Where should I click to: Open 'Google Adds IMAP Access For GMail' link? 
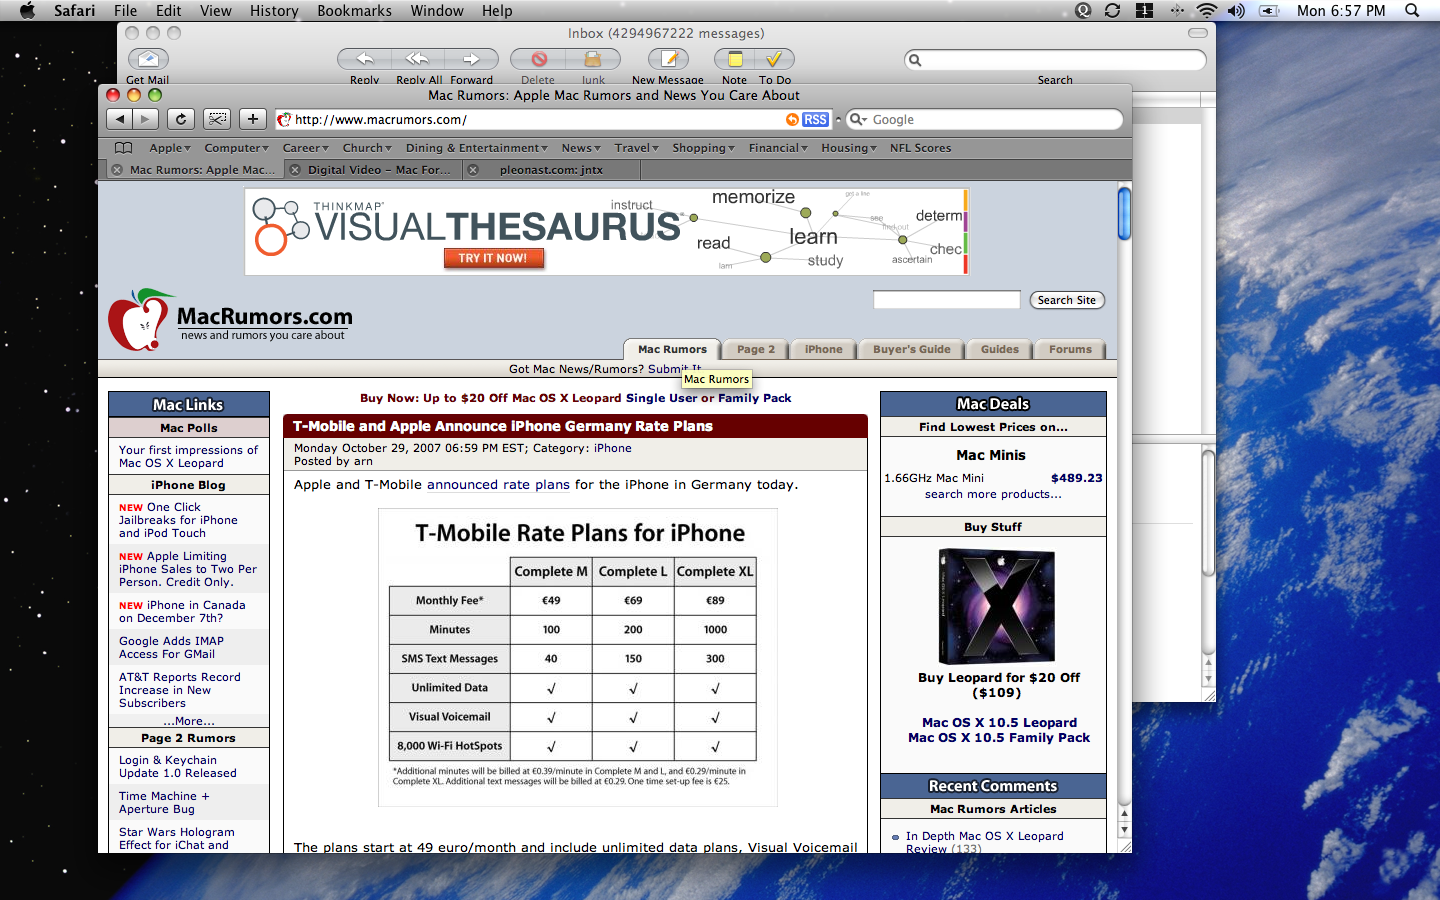click(x=171, y=648)
